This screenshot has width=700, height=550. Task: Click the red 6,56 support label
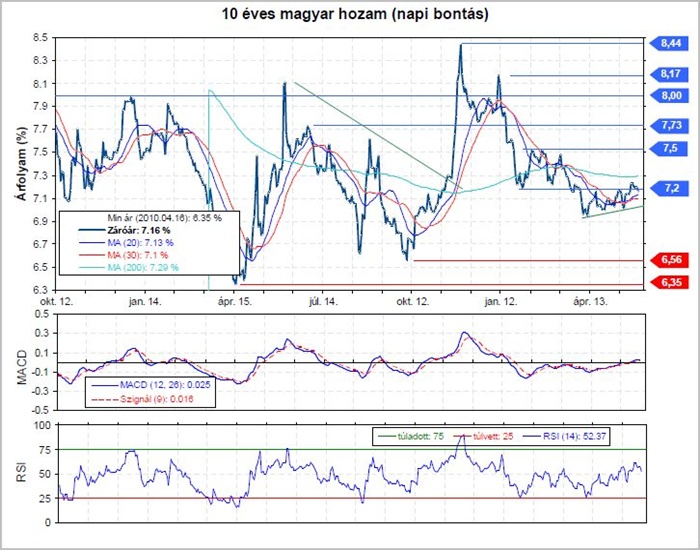point(672,260)
